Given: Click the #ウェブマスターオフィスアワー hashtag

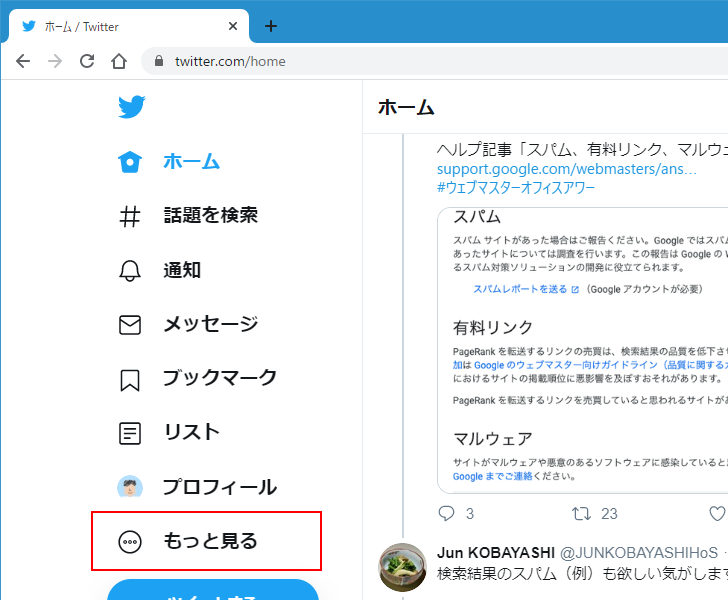Looking at the screenshot, I should 516,188.
